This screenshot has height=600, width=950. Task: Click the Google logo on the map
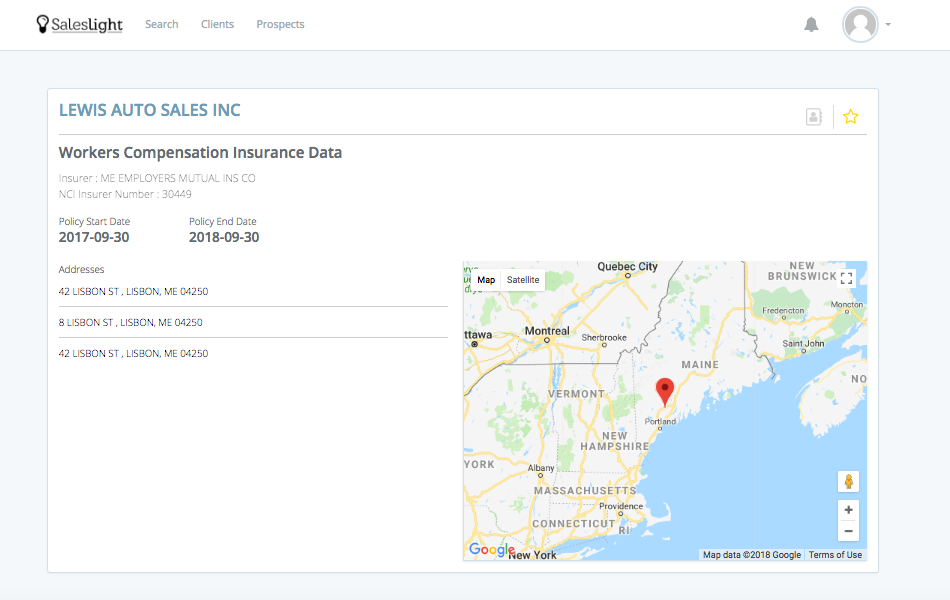(x=491, y=549)
